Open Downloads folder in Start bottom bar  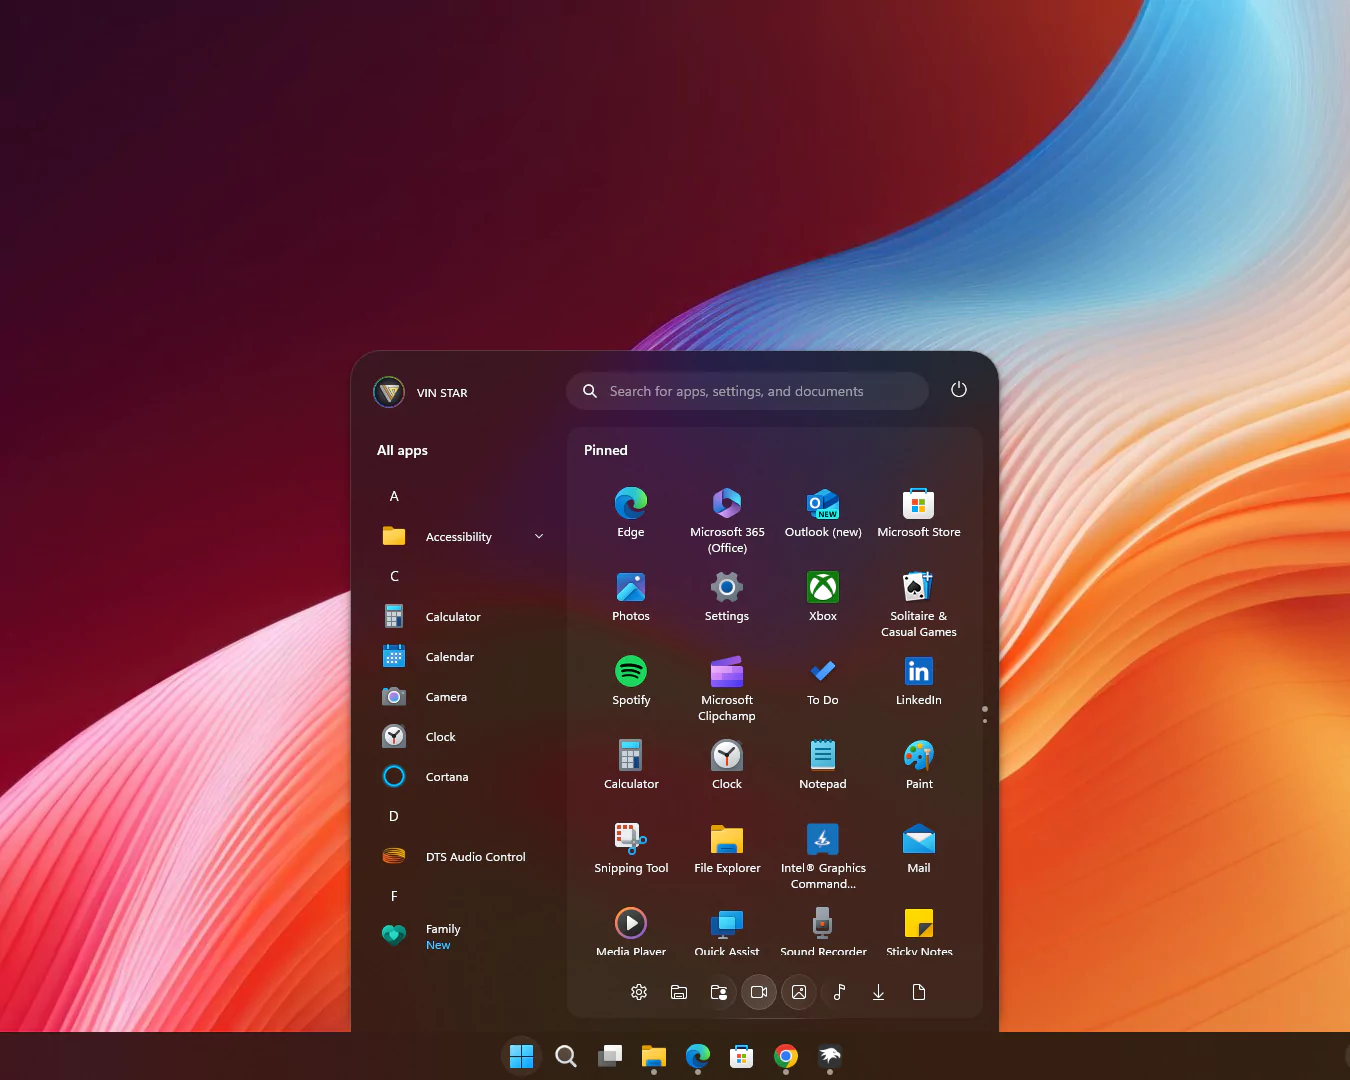point(879,992)
